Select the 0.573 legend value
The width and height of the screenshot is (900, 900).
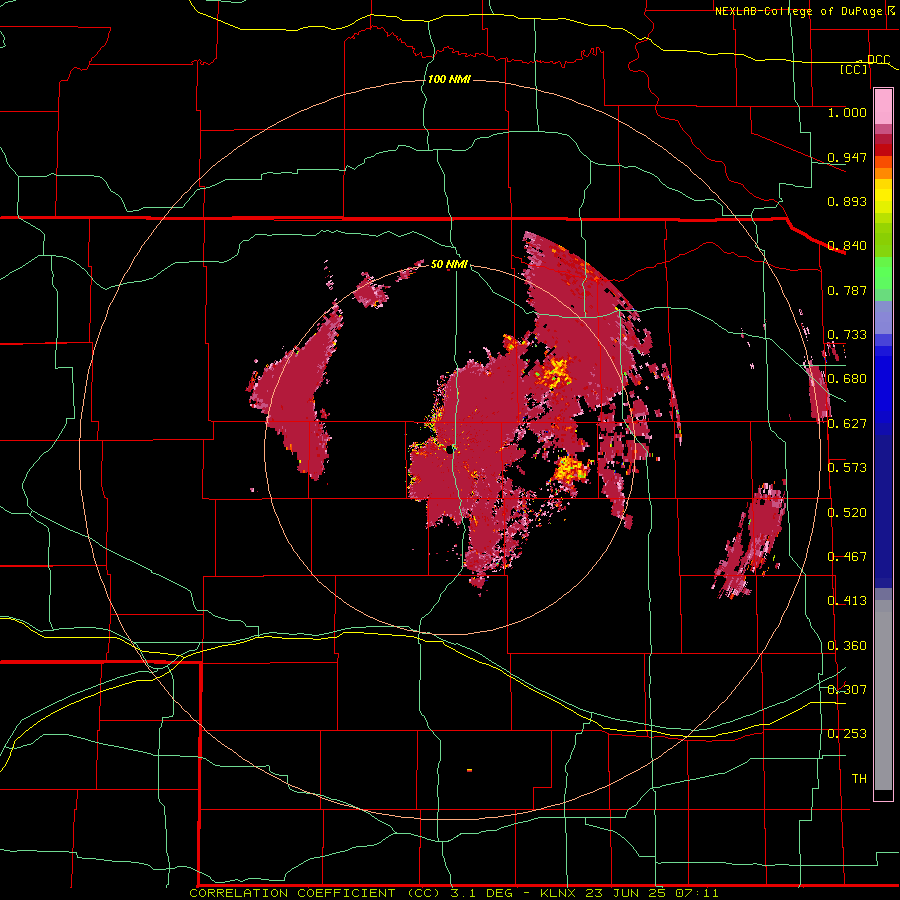tap(847, 468)
